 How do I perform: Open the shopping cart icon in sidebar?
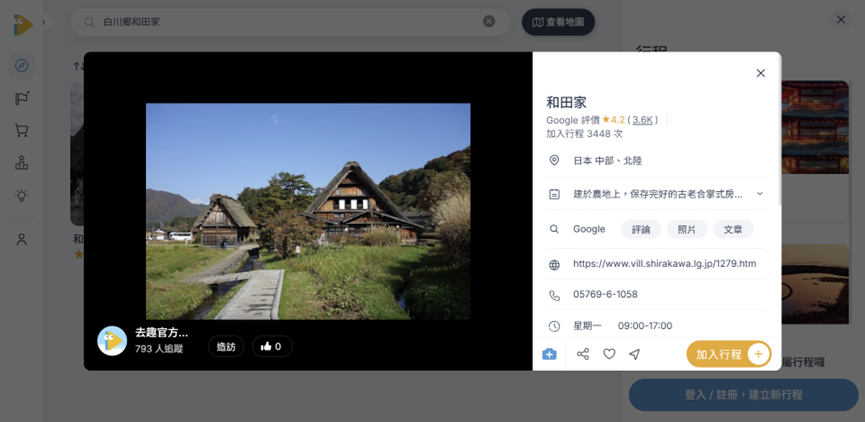pyautogui.click(x=22, y=130)
